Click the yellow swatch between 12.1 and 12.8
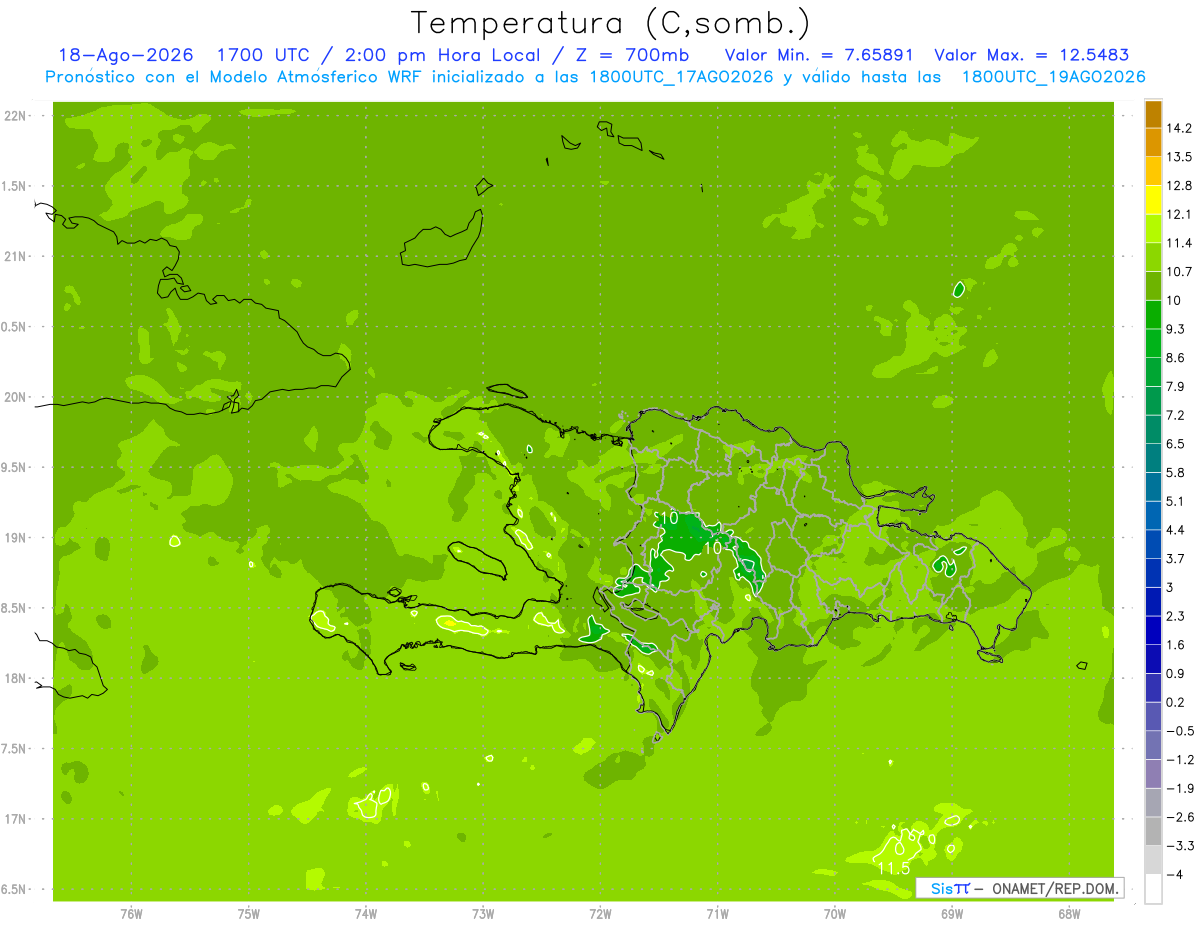Screen dimensions: 1200x927 1153,200
